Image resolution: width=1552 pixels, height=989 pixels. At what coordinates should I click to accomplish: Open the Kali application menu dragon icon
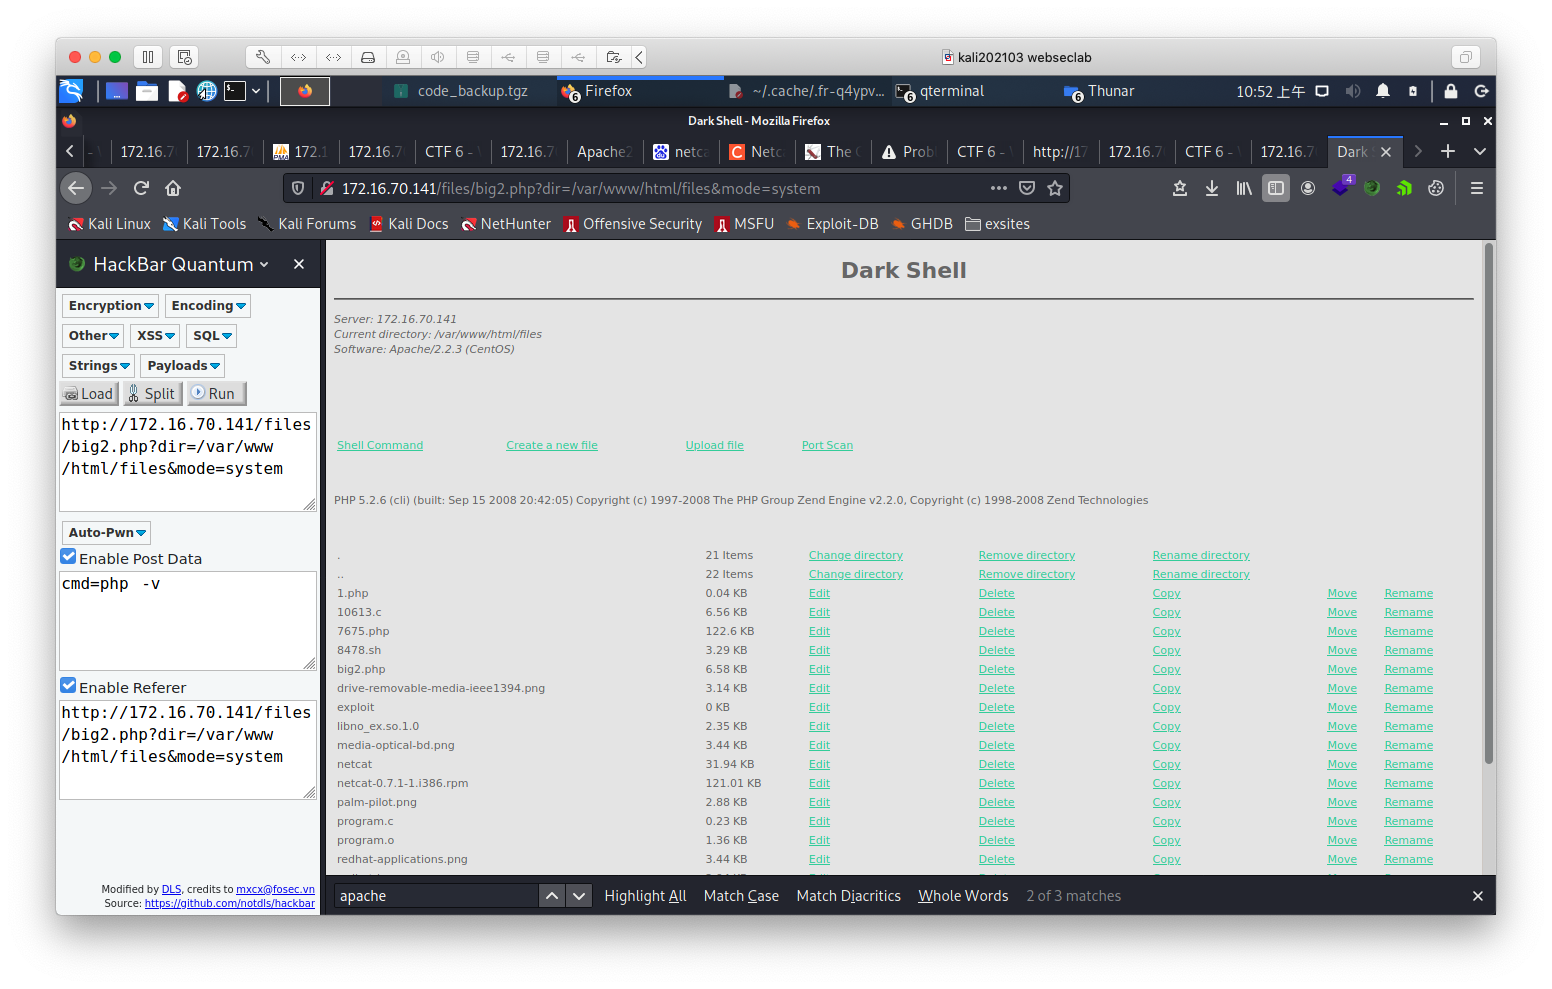(71, 91)
